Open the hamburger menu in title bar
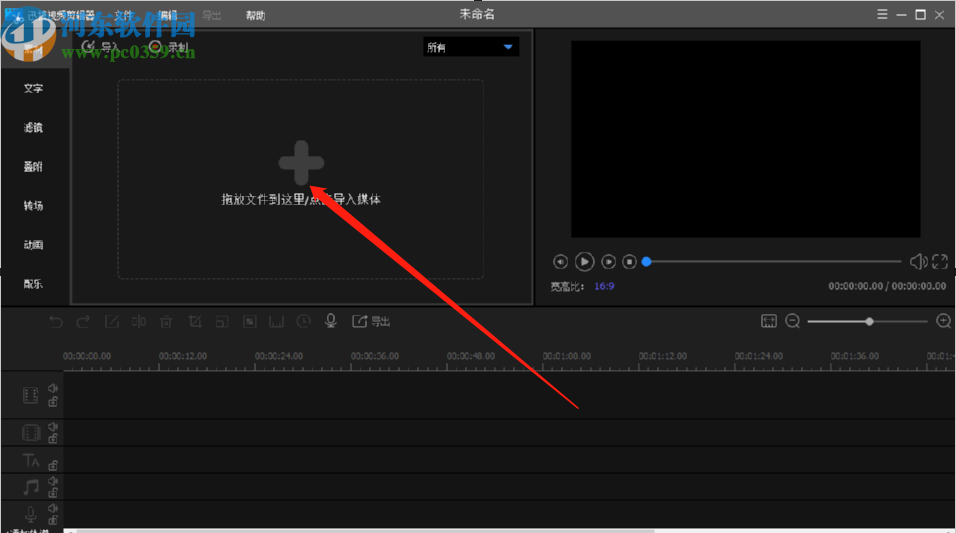The image size is (956, 533). pos(882,14)
